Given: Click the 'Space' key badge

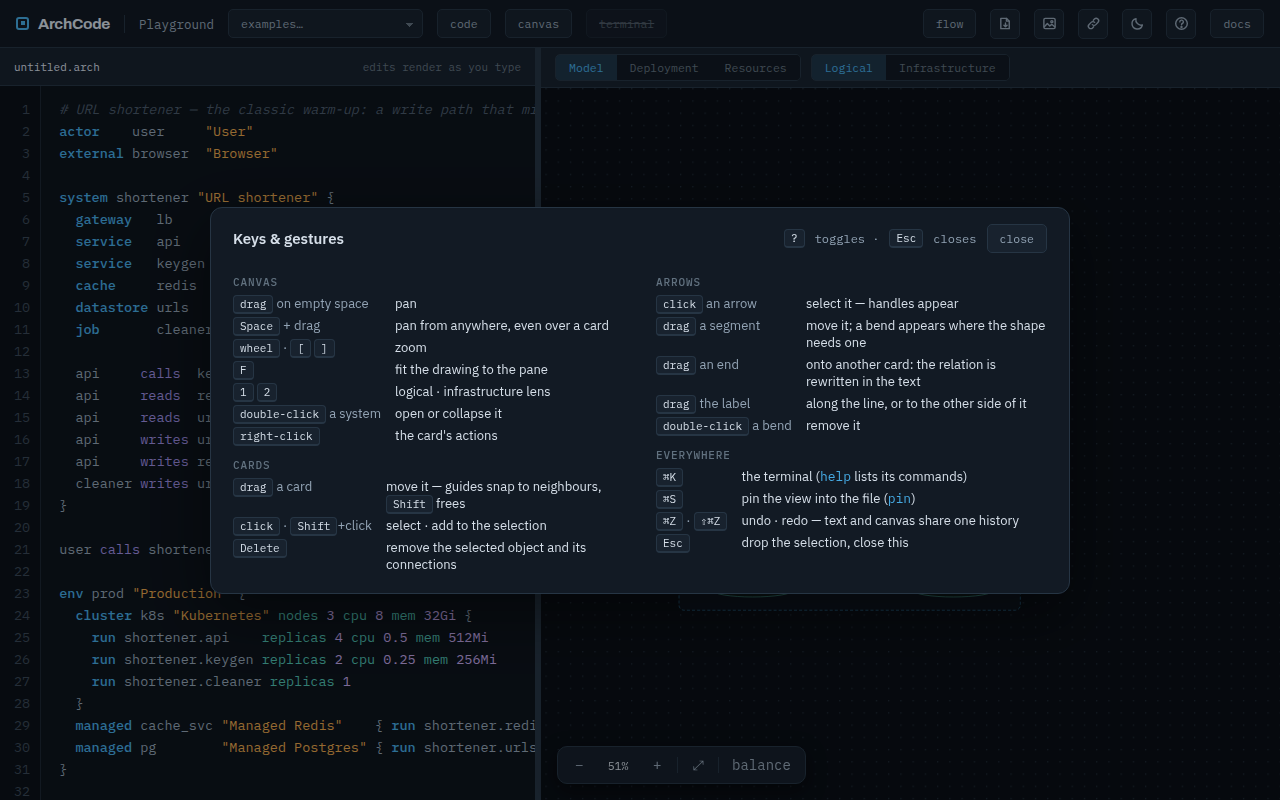Looking at the screenshot, I should (x=256, y=326).
